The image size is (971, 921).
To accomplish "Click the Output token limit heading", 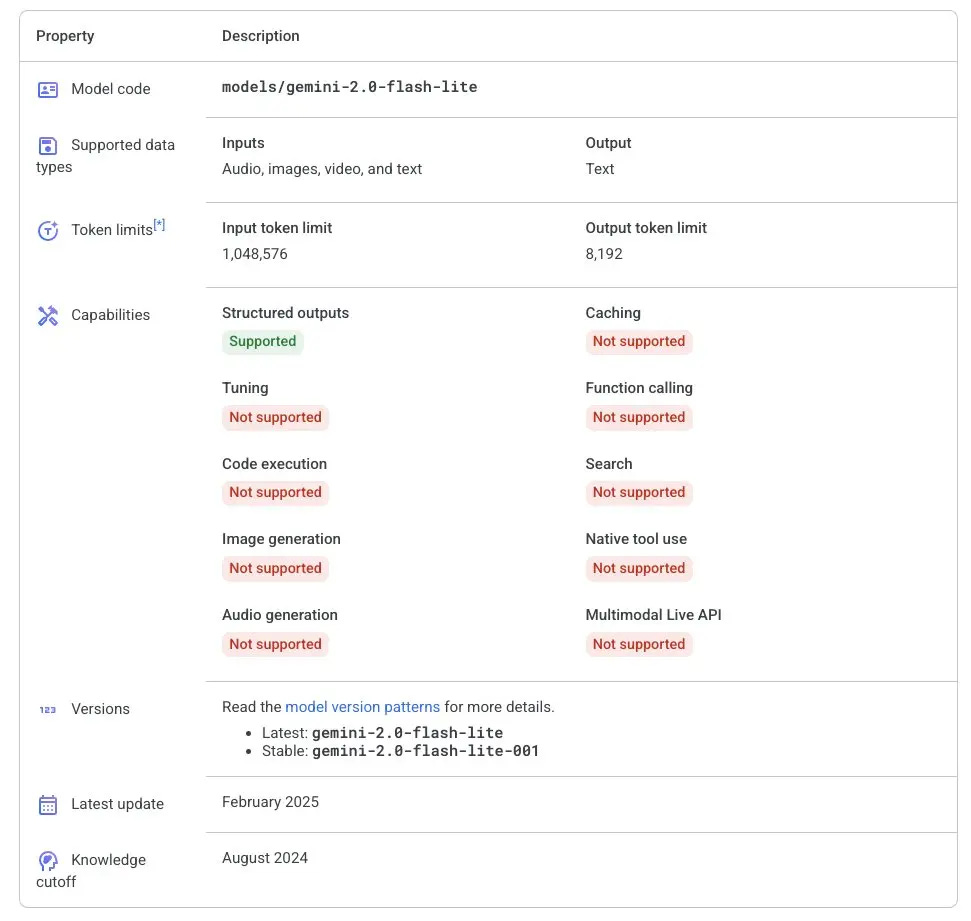I will tap(646, 228).
